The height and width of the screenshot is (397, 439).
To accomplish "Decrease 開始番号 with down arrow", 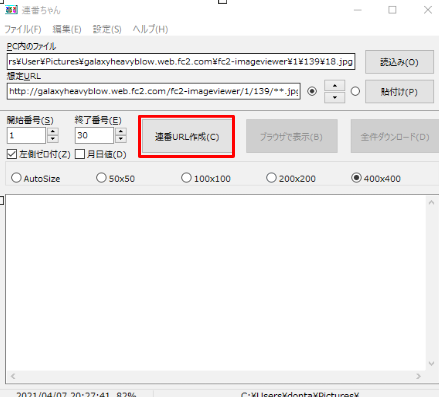I will tap(53, 139).
